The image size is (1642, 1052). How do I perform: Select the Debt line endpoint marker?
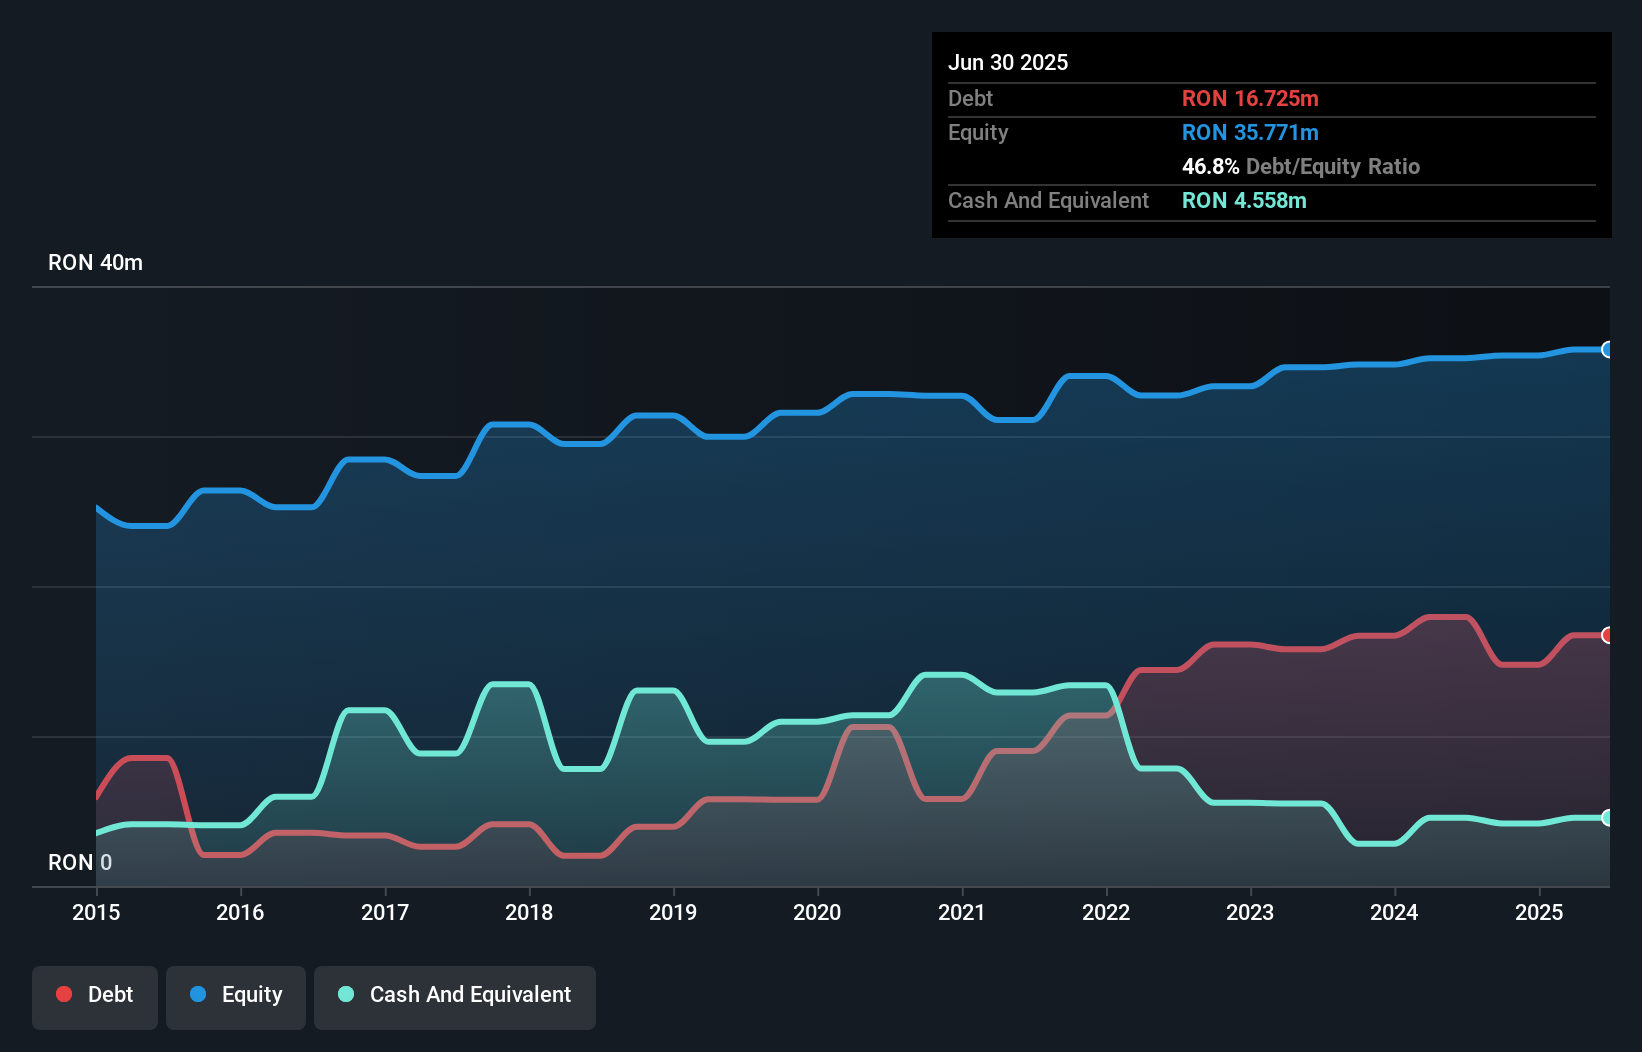click(1608, 634)
